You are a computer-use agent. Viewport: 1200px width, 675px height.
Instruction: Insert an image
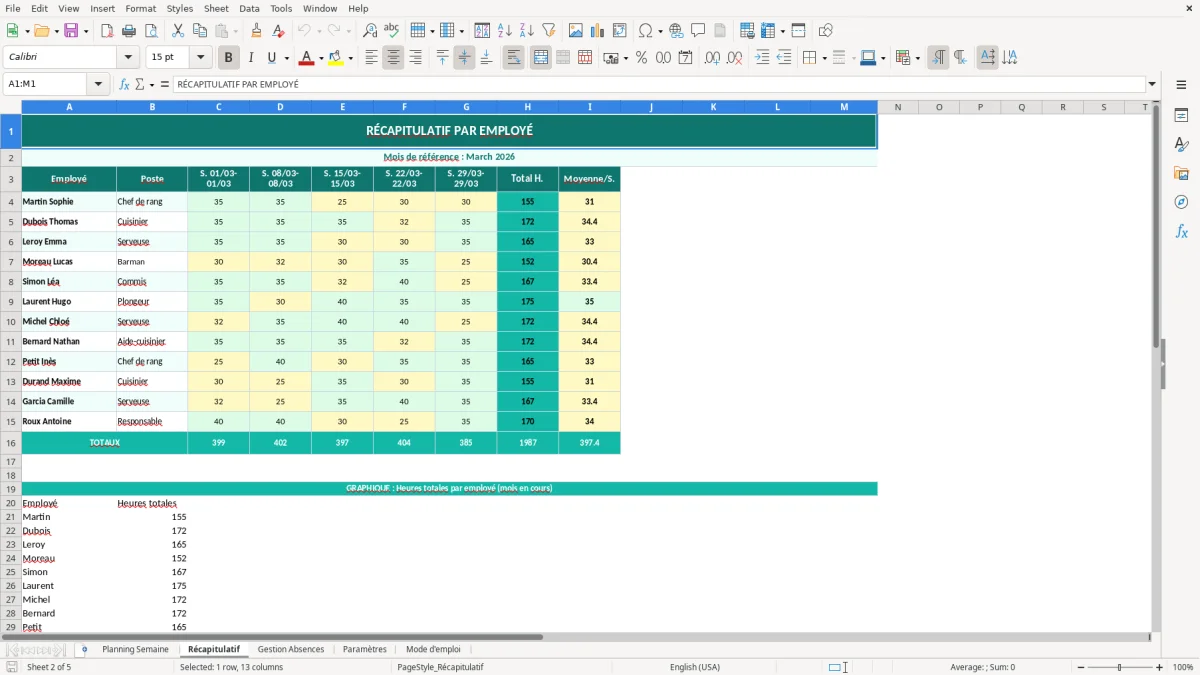(576, 31)
